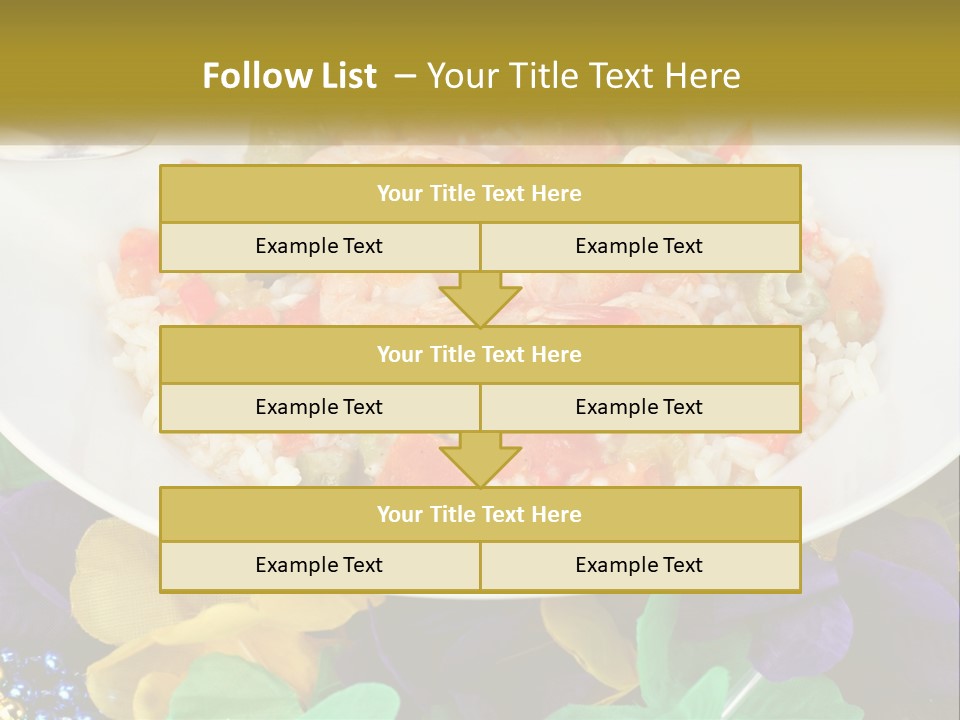Click the left Example Text cell in the first block
Image resolution: width=960 pixels, height=720 pixels.
coord(320,247)
